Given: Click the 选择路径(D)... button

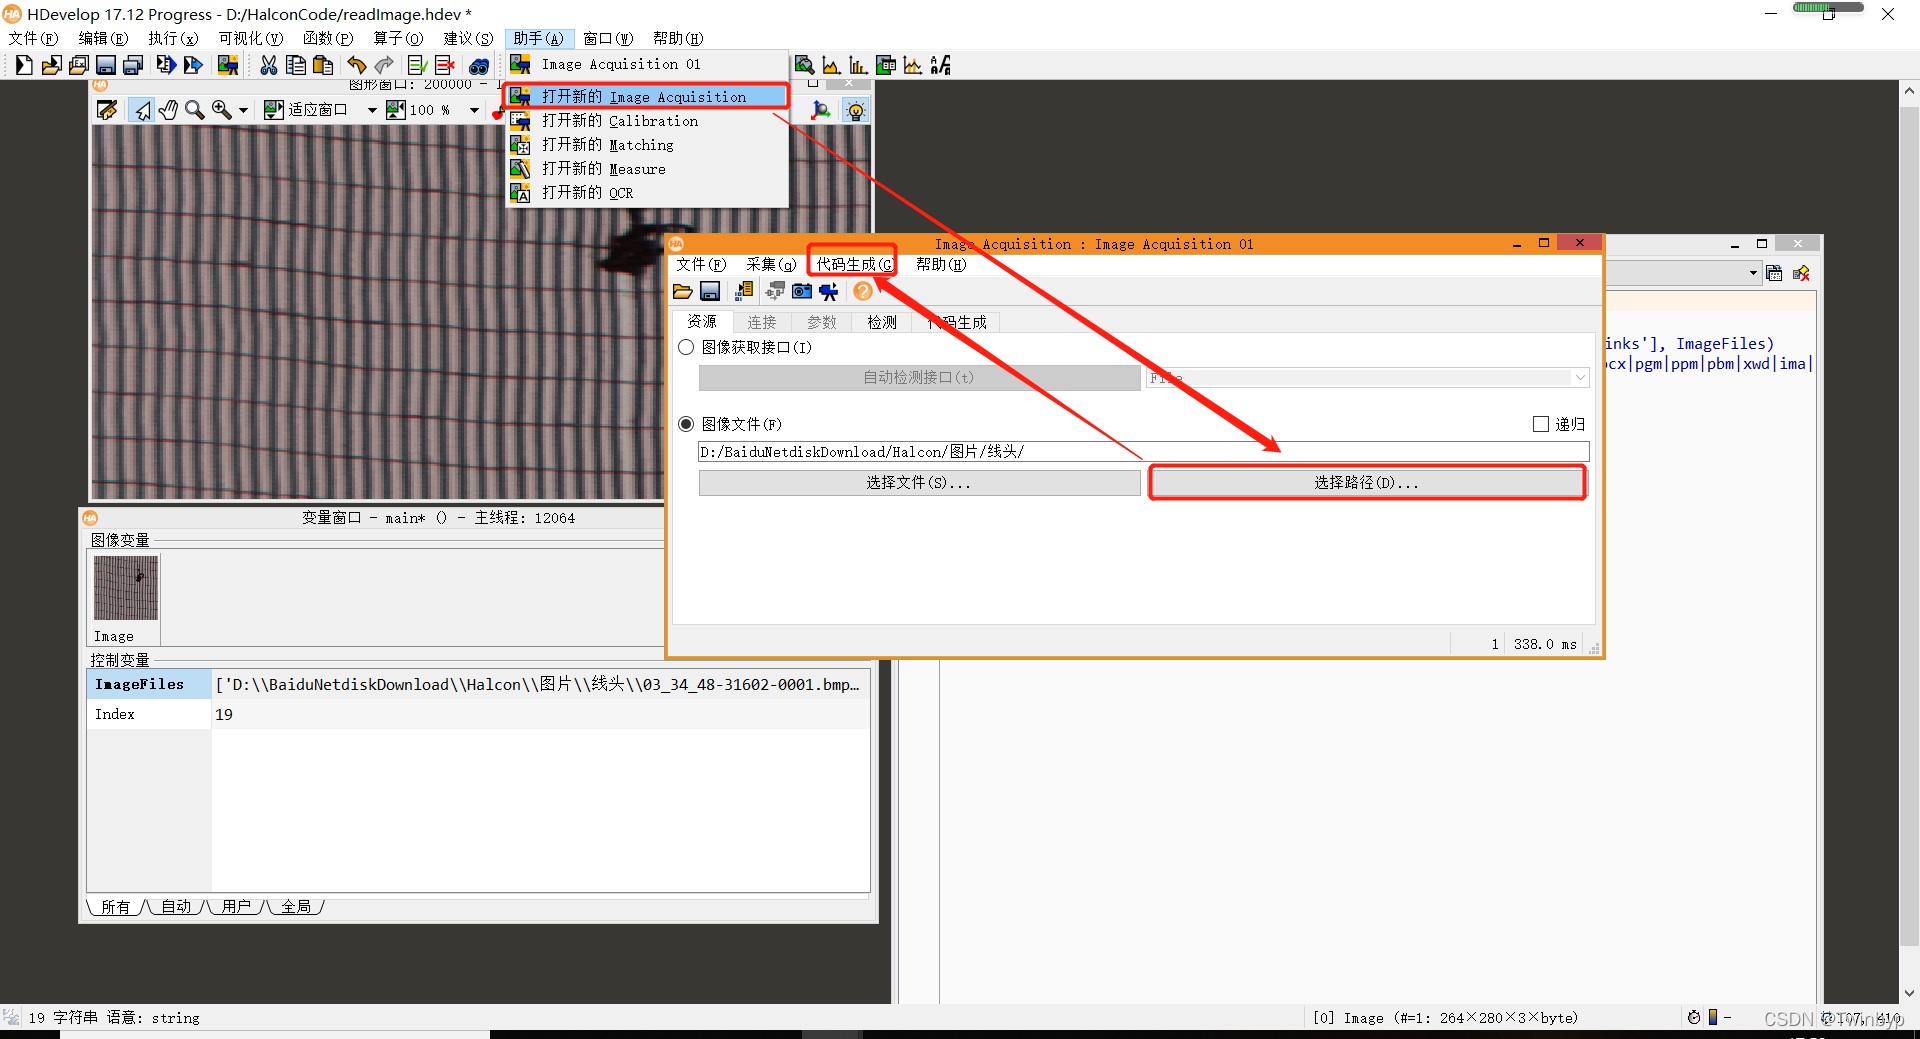Looking at the screenshot, I should pos(1366,482).
